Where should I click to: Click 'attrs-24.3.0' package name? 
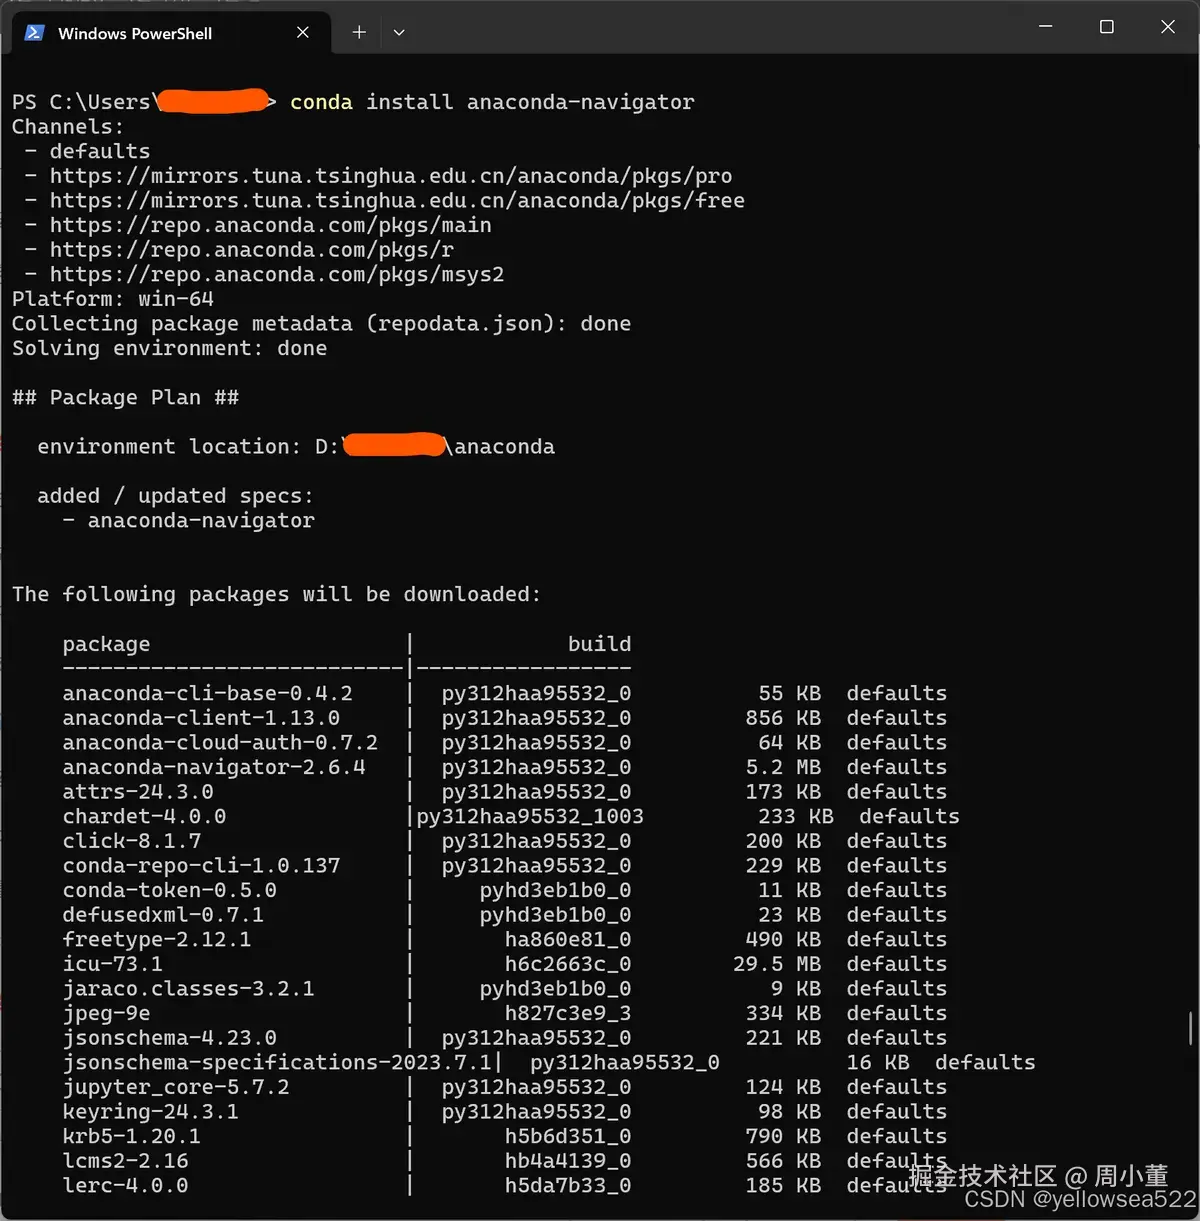tap(137, 792)
